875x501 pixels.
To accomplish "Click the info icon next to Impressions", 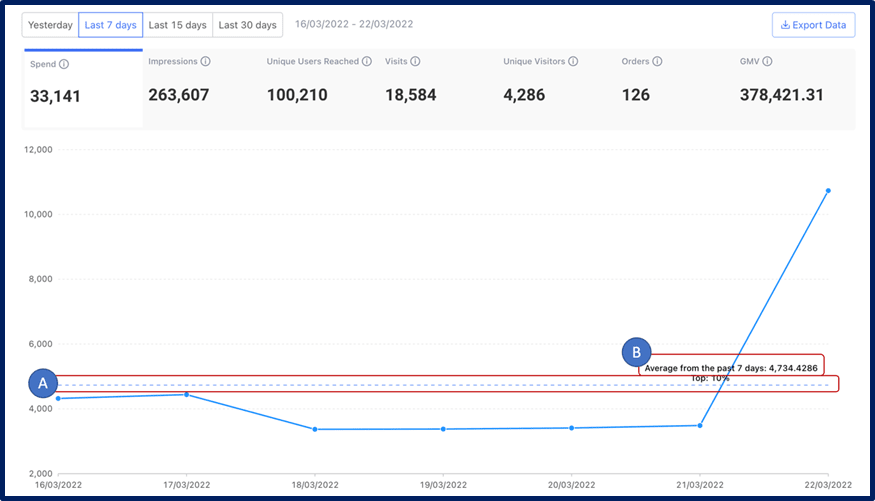I will tap(206, 62).
